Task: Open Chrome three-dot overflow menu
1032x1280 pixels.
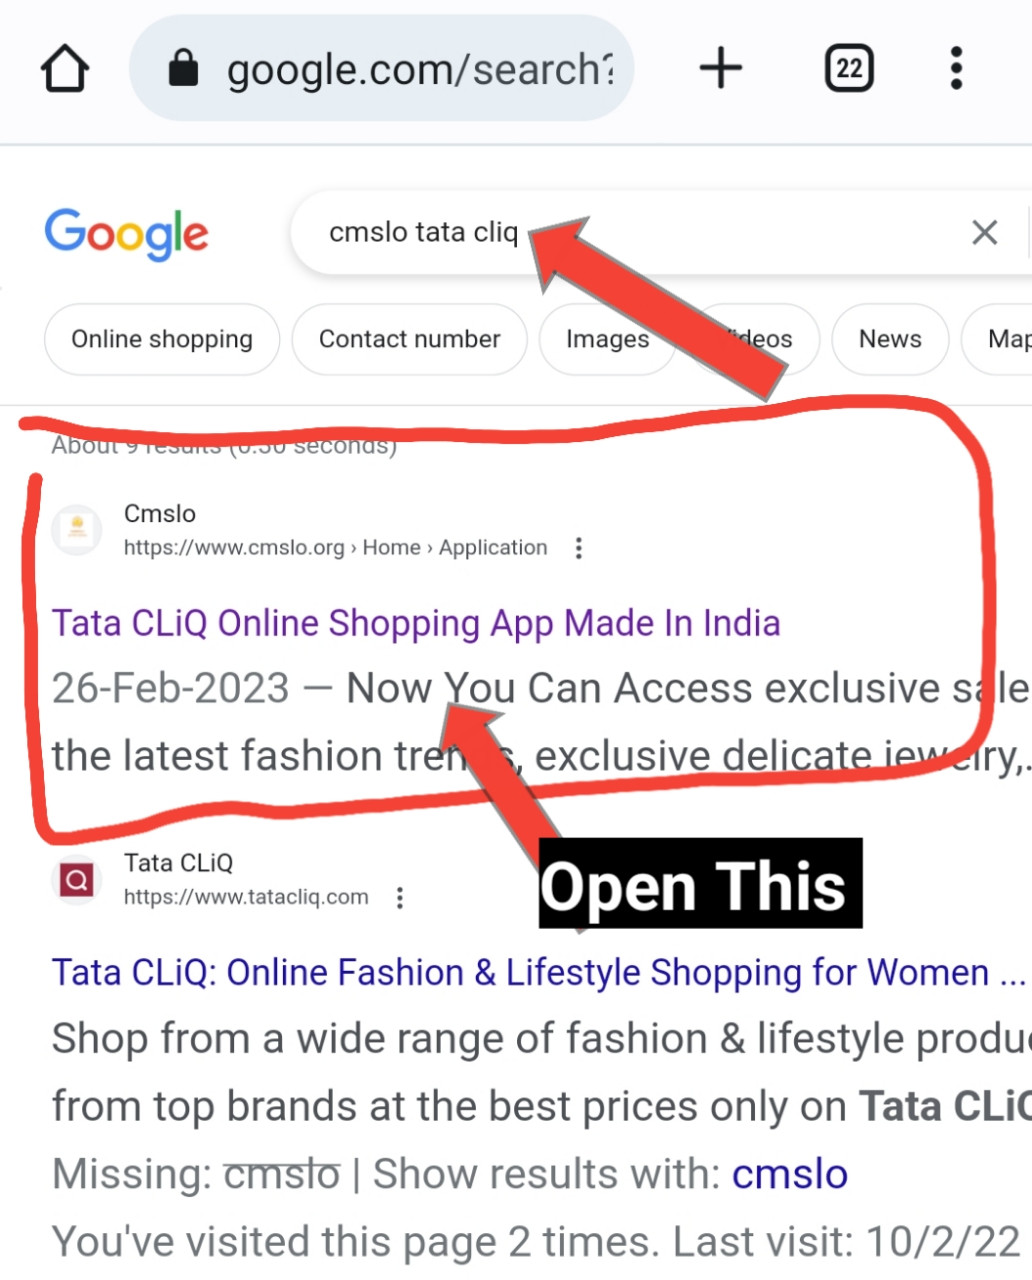Action: click(956, 69)
